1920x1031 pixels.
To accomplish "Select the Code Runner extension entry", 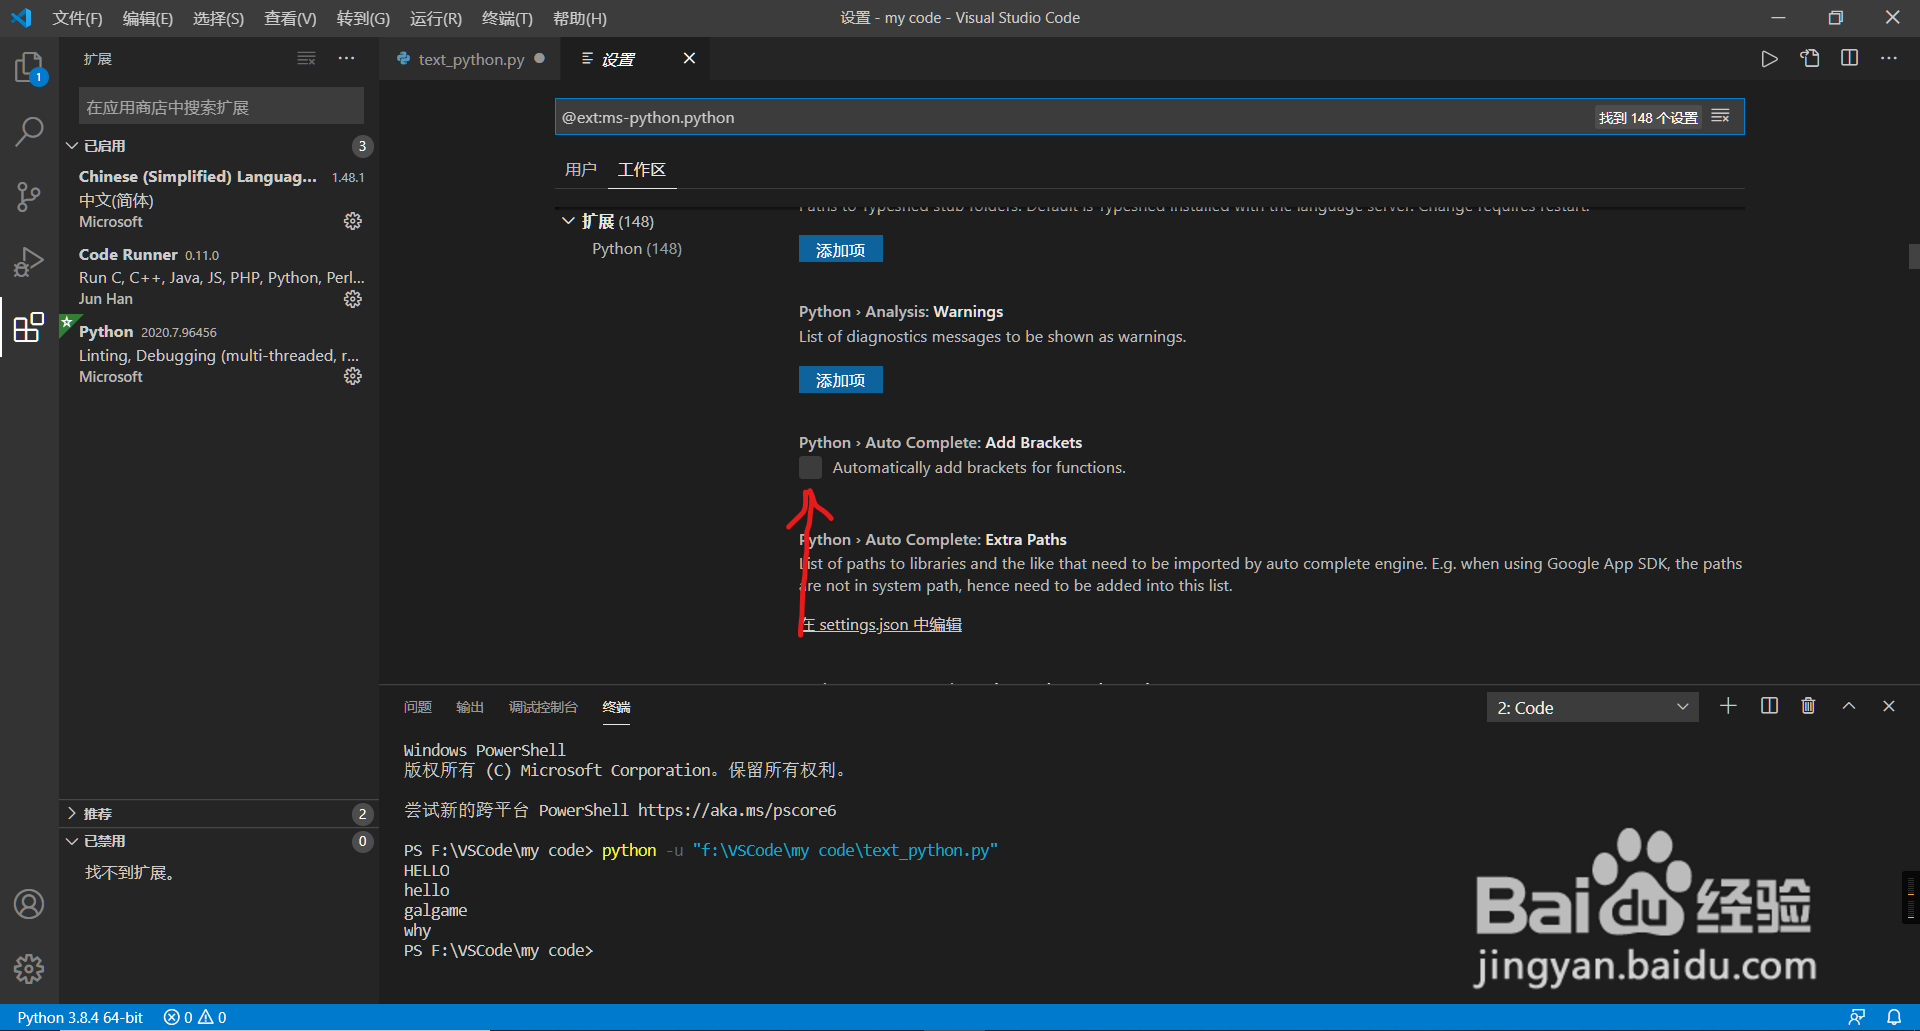I will pyautogui.click(x=220, y=276).
